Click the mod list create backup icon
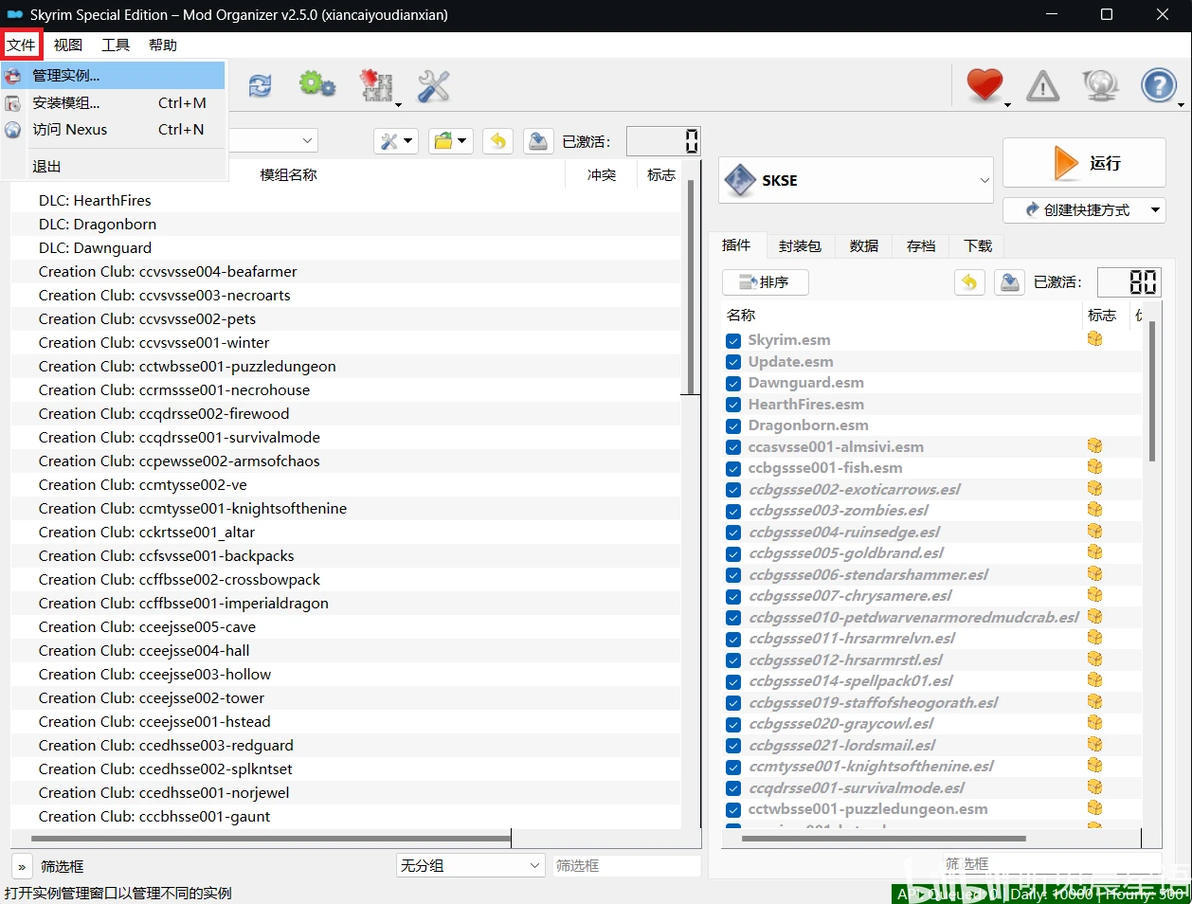This screenshot has height=904, width=1192. click(538, 141)
